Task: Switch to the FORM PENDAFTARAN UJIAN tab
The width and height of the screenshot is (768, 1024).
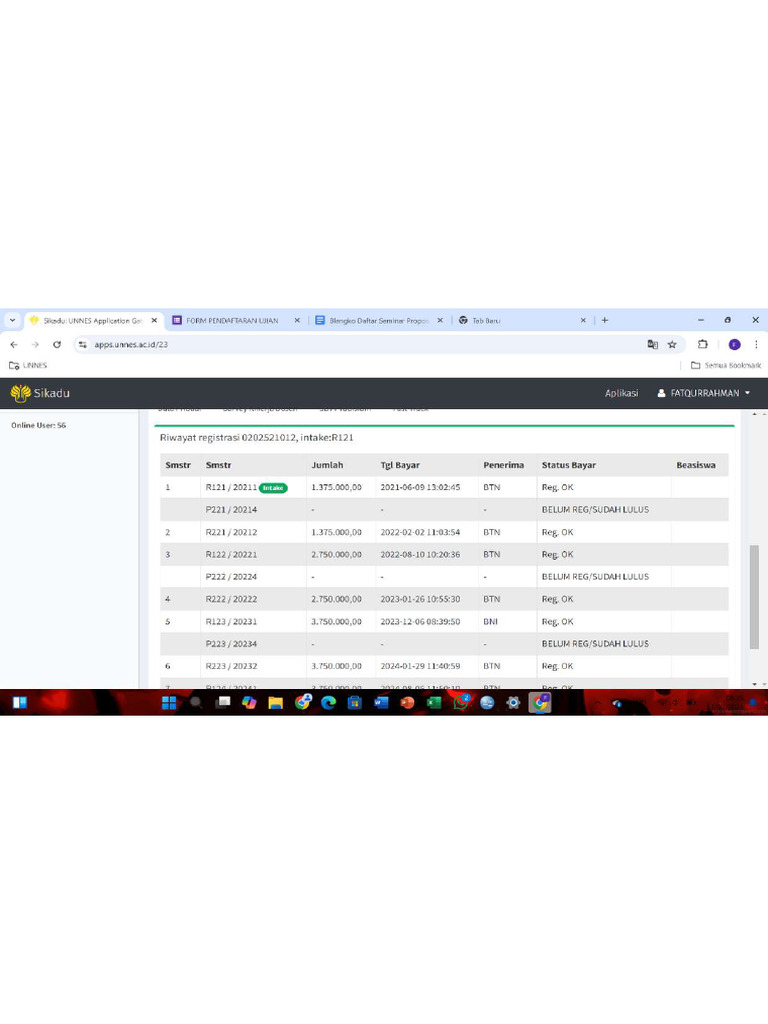Action: 231,321
